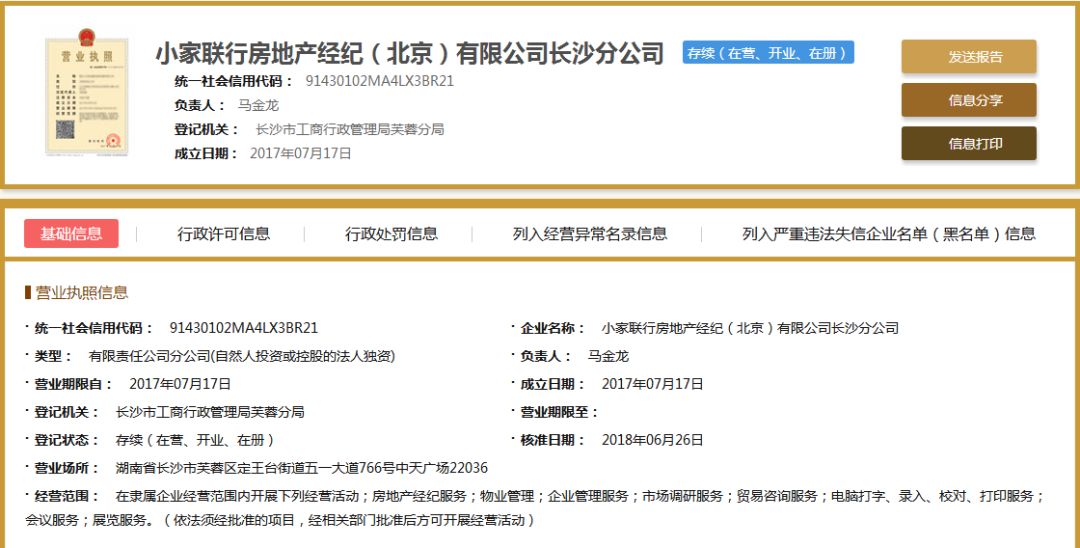Click the 企业名称 value in license section
Image resolution: width=1080 pixels, height=548 pixels.
[750, 328]
